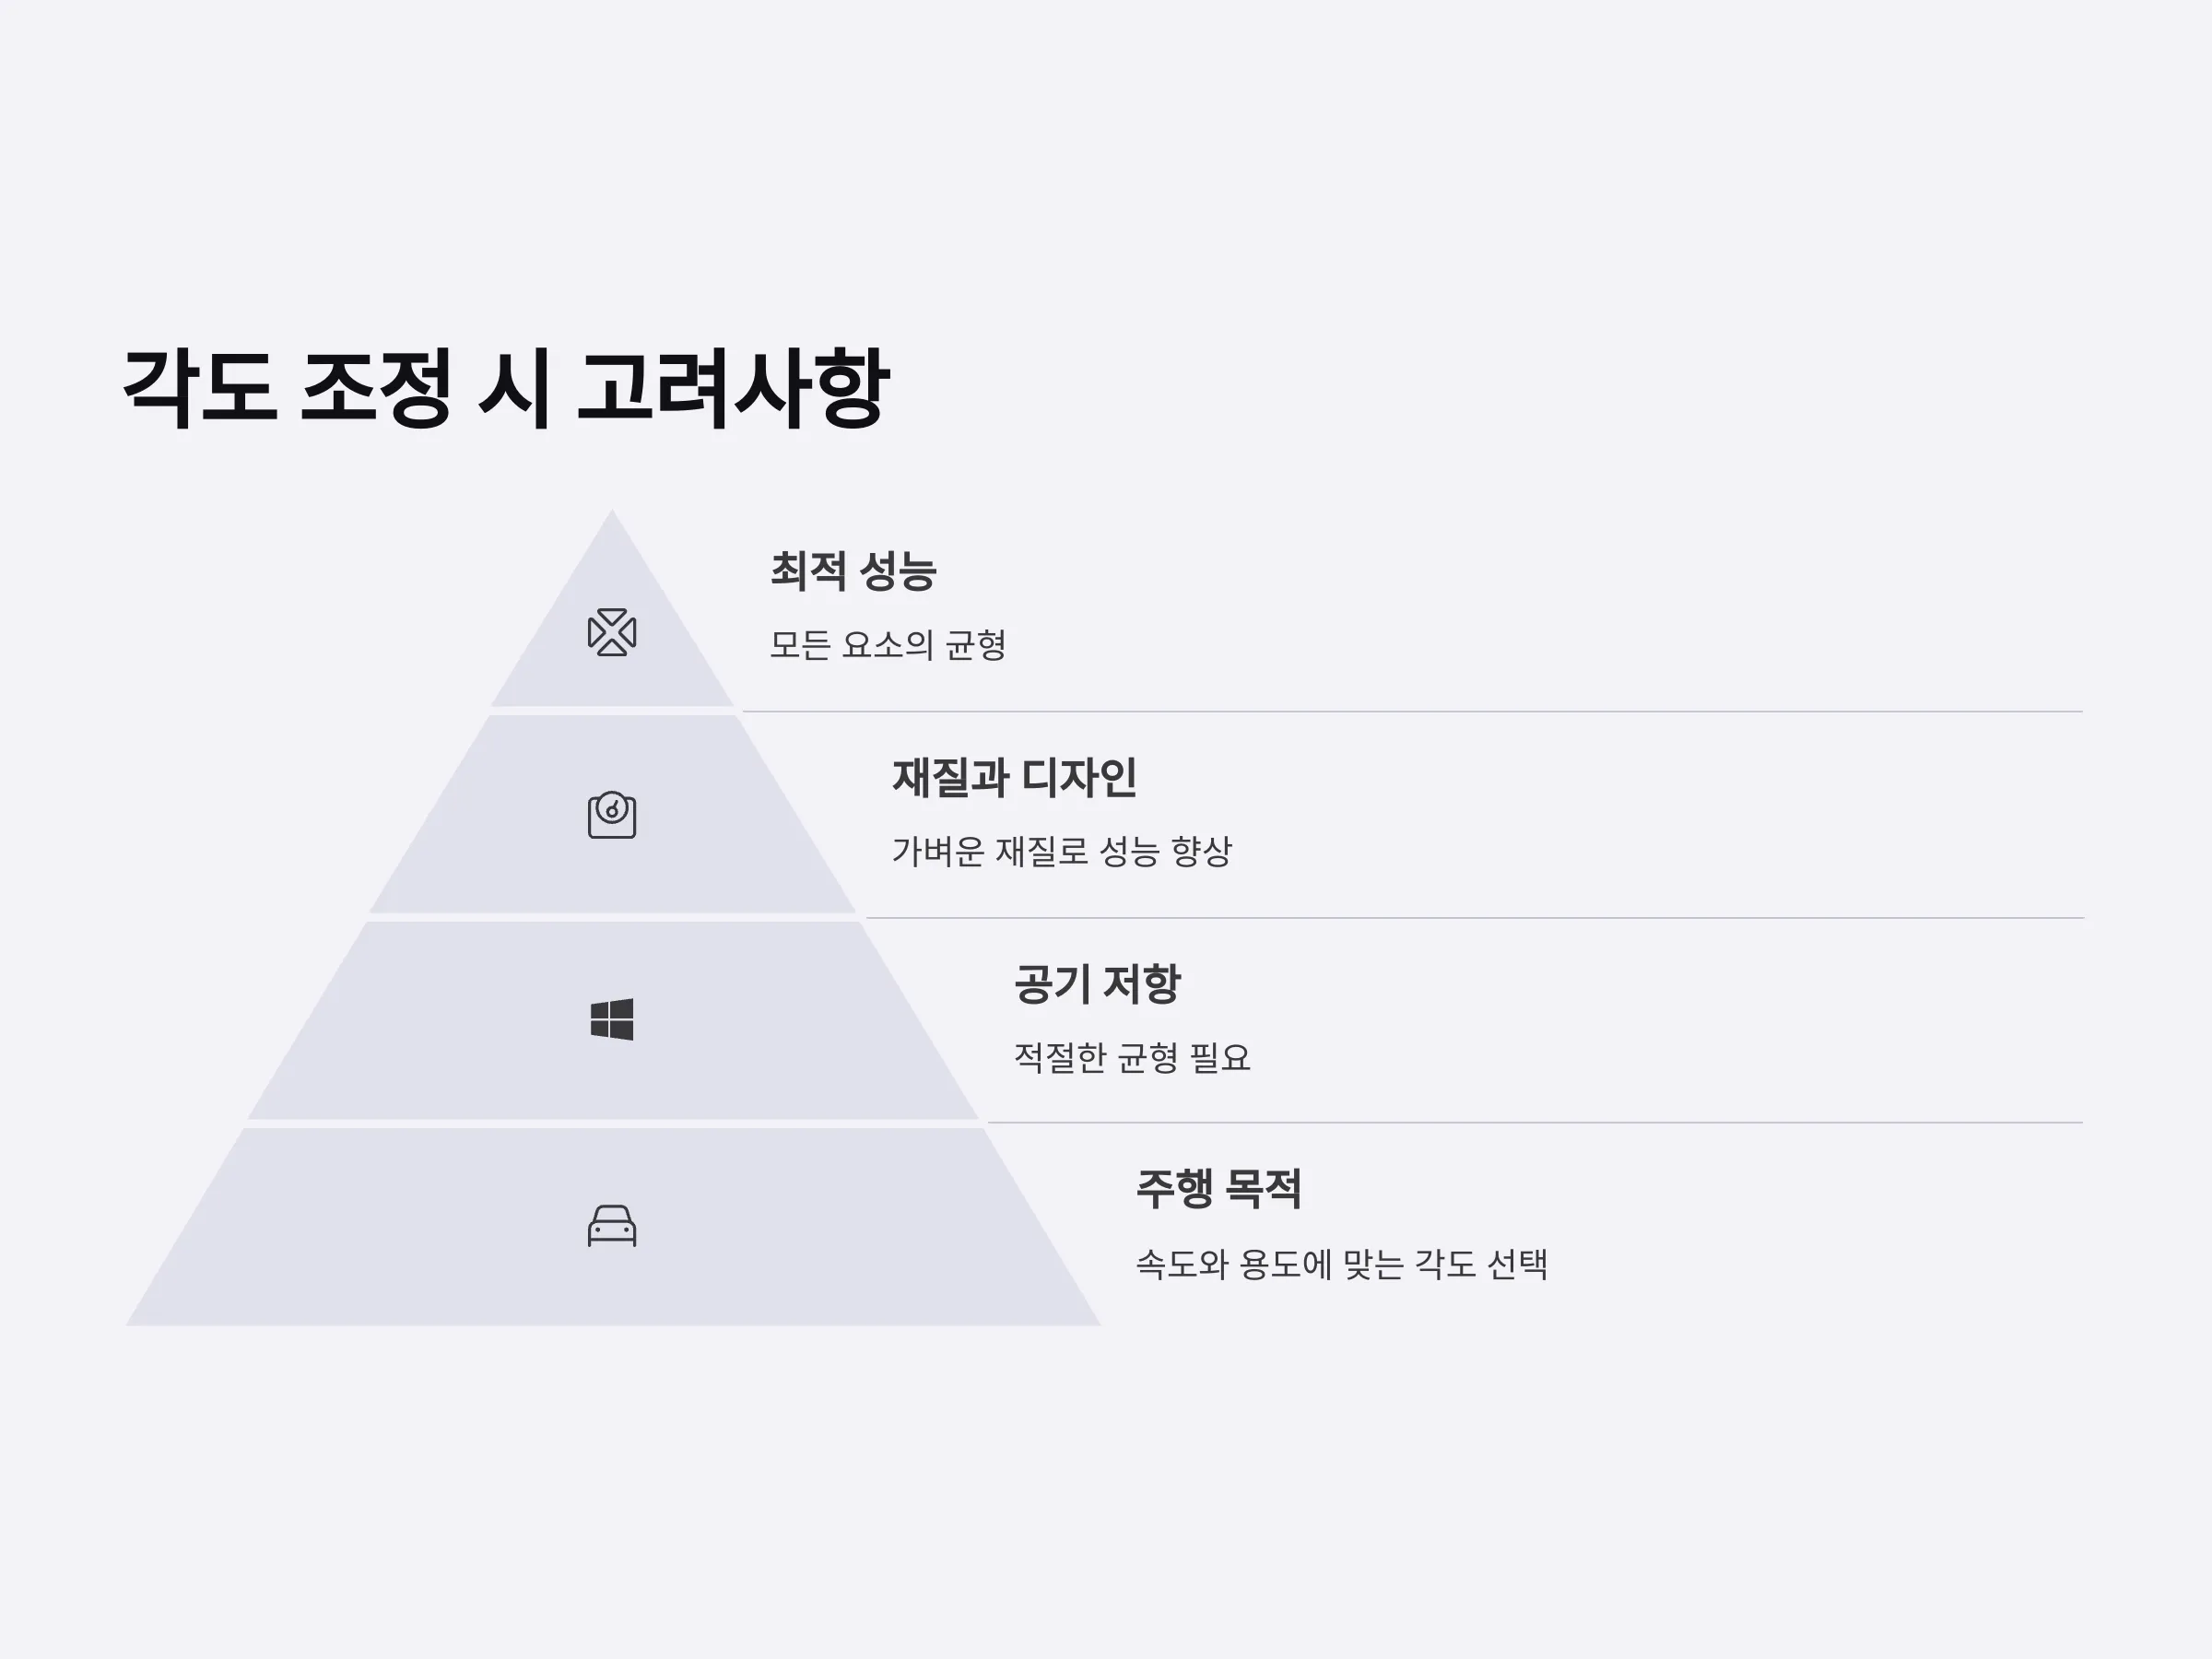Image resolution: width=2212 pixels, height=1659 pixels.
Task: Select the divider line above 주행 목적
Action: click(1535, 1123)
